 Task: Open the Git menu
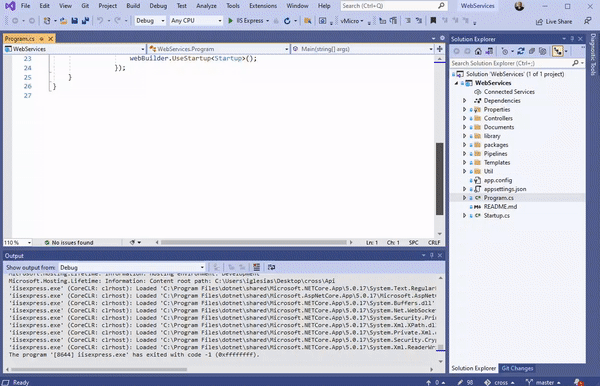(x=85, y=6)
